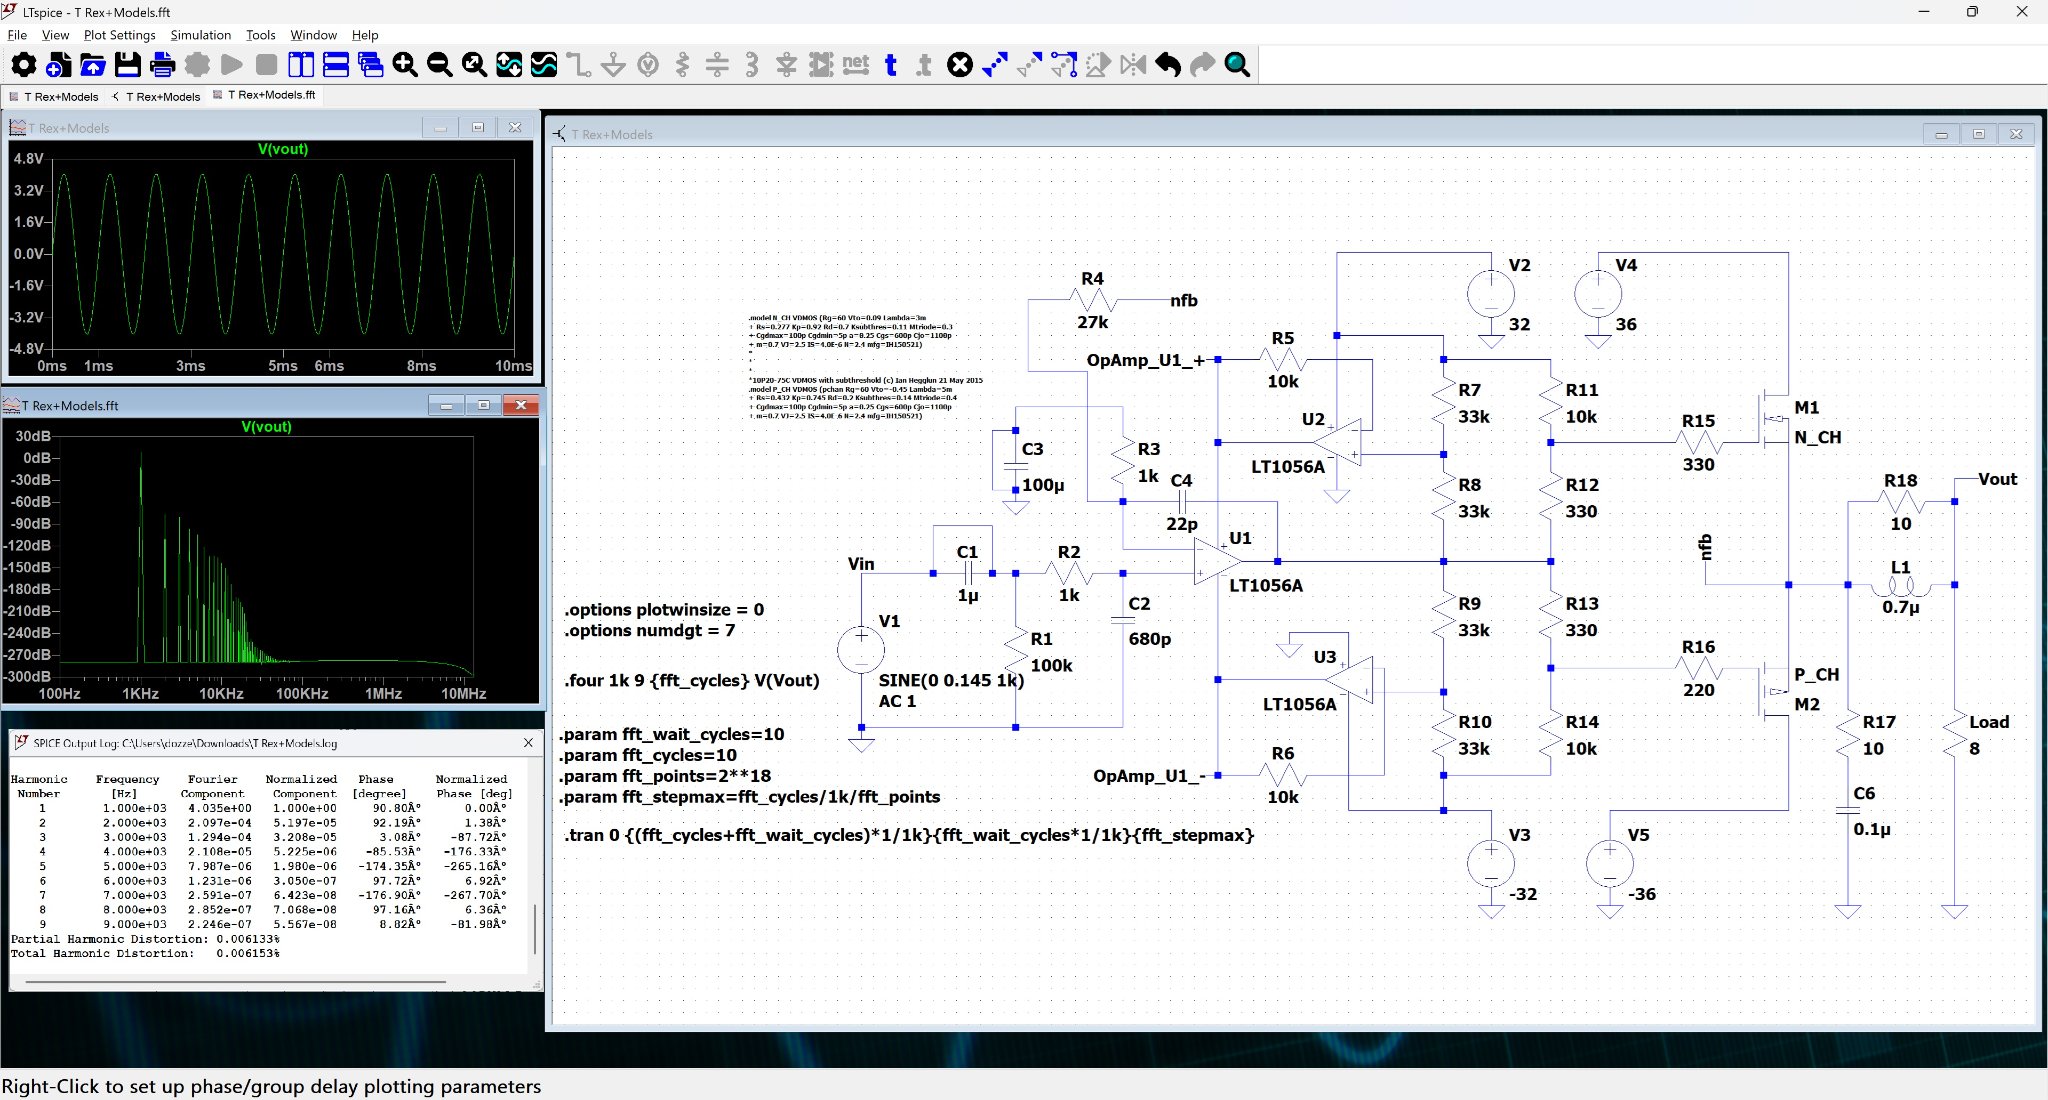
Task: Open the Tools menu
Action: 260,35
